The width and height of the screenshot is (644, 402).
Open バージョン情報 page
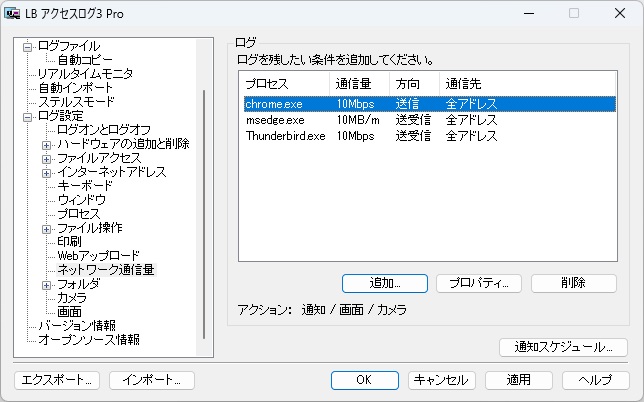pyautogui.click(x=77, y=326)
